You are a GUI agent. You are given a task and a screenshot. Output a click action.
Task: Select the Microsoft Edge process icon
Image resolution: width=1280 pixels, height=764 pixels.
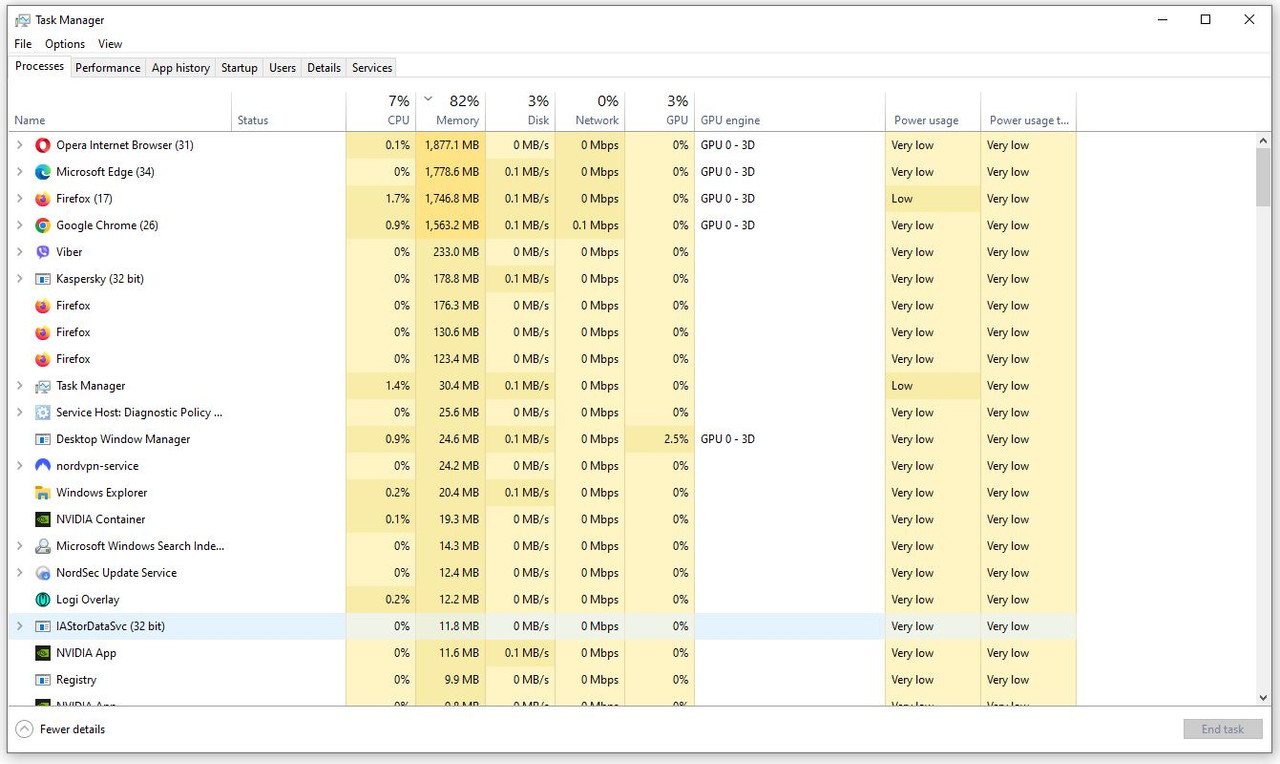point(43,172)
